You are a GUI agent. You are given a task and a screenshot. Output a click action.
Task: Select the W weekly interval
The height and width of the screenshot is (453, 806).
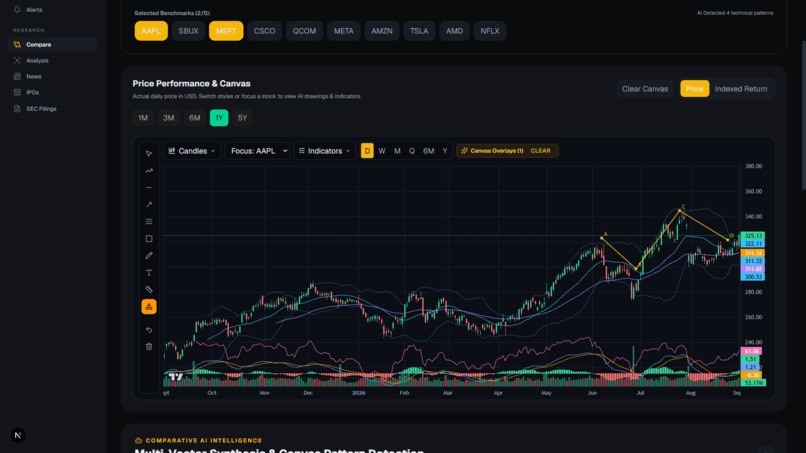coord(382,151)
